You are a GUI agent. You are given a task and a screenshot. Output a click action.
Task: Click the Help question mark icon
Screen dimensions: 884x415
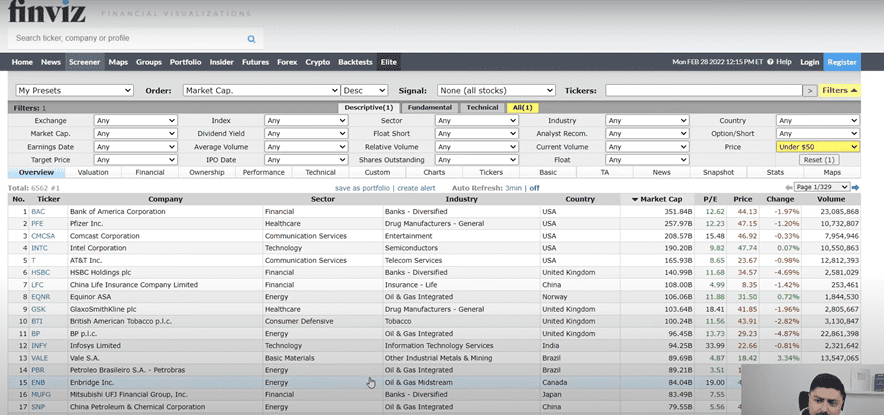click(770, 62)
